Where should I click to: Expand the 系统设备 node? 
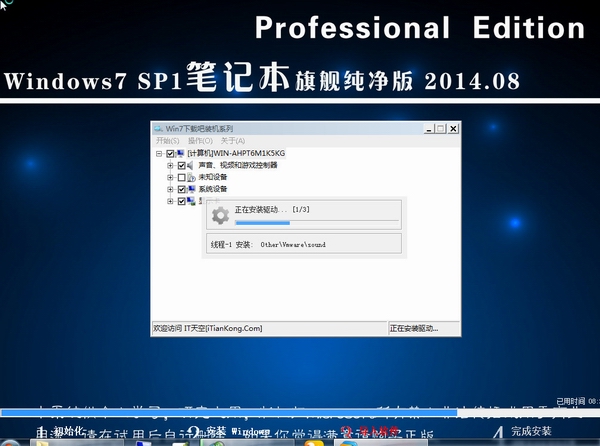170,189
